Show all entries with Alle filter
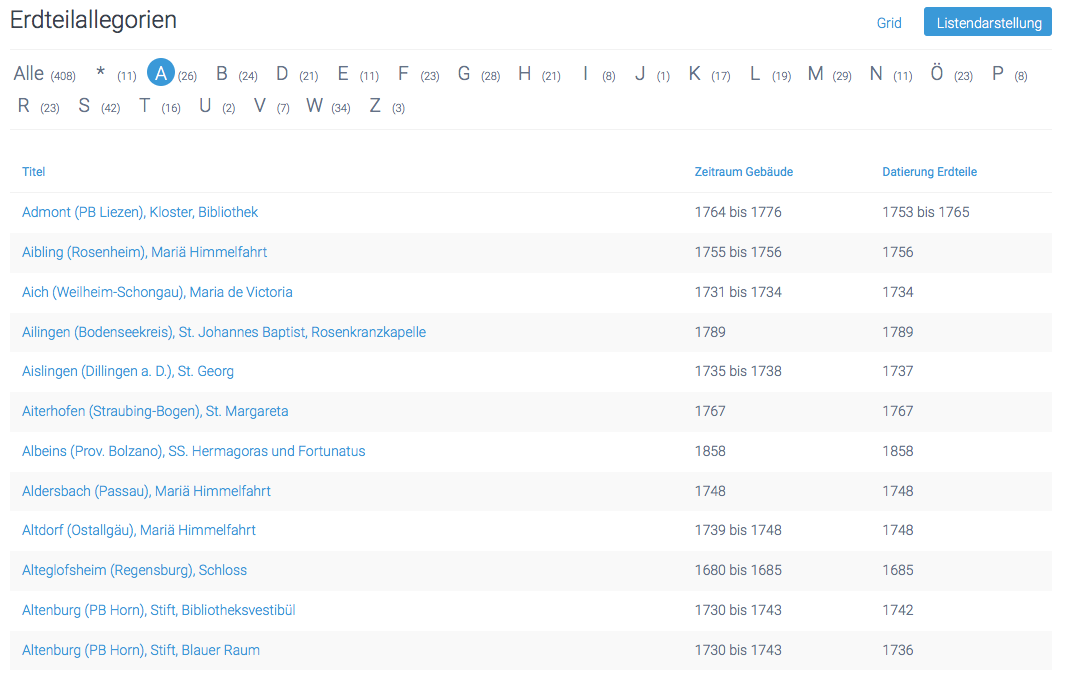 (x=29, y=74)
